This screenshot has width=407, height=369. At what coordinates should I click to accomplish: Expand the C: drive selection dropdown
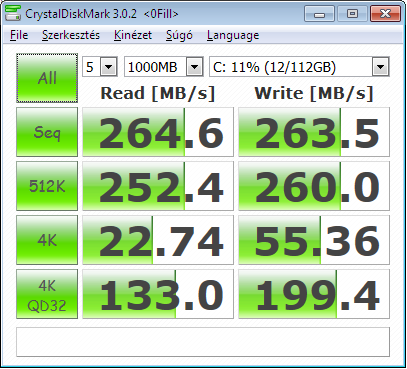tap(380, 67)
